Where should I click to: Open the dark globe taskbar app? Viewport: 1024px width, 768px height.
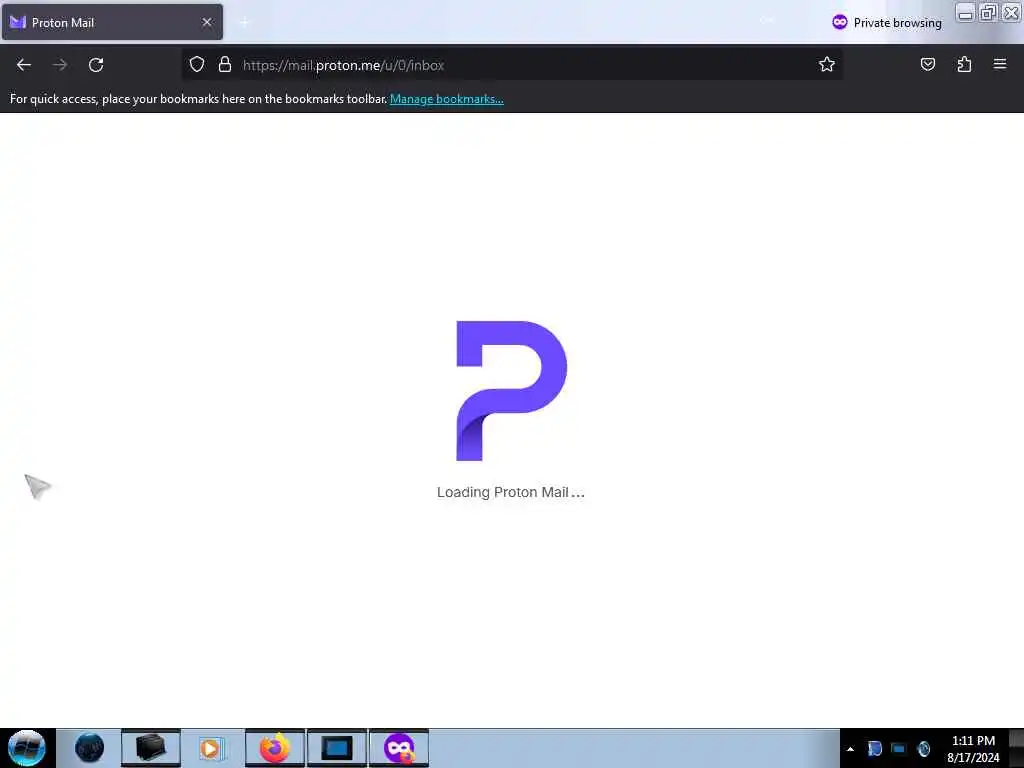pos(89,748)
